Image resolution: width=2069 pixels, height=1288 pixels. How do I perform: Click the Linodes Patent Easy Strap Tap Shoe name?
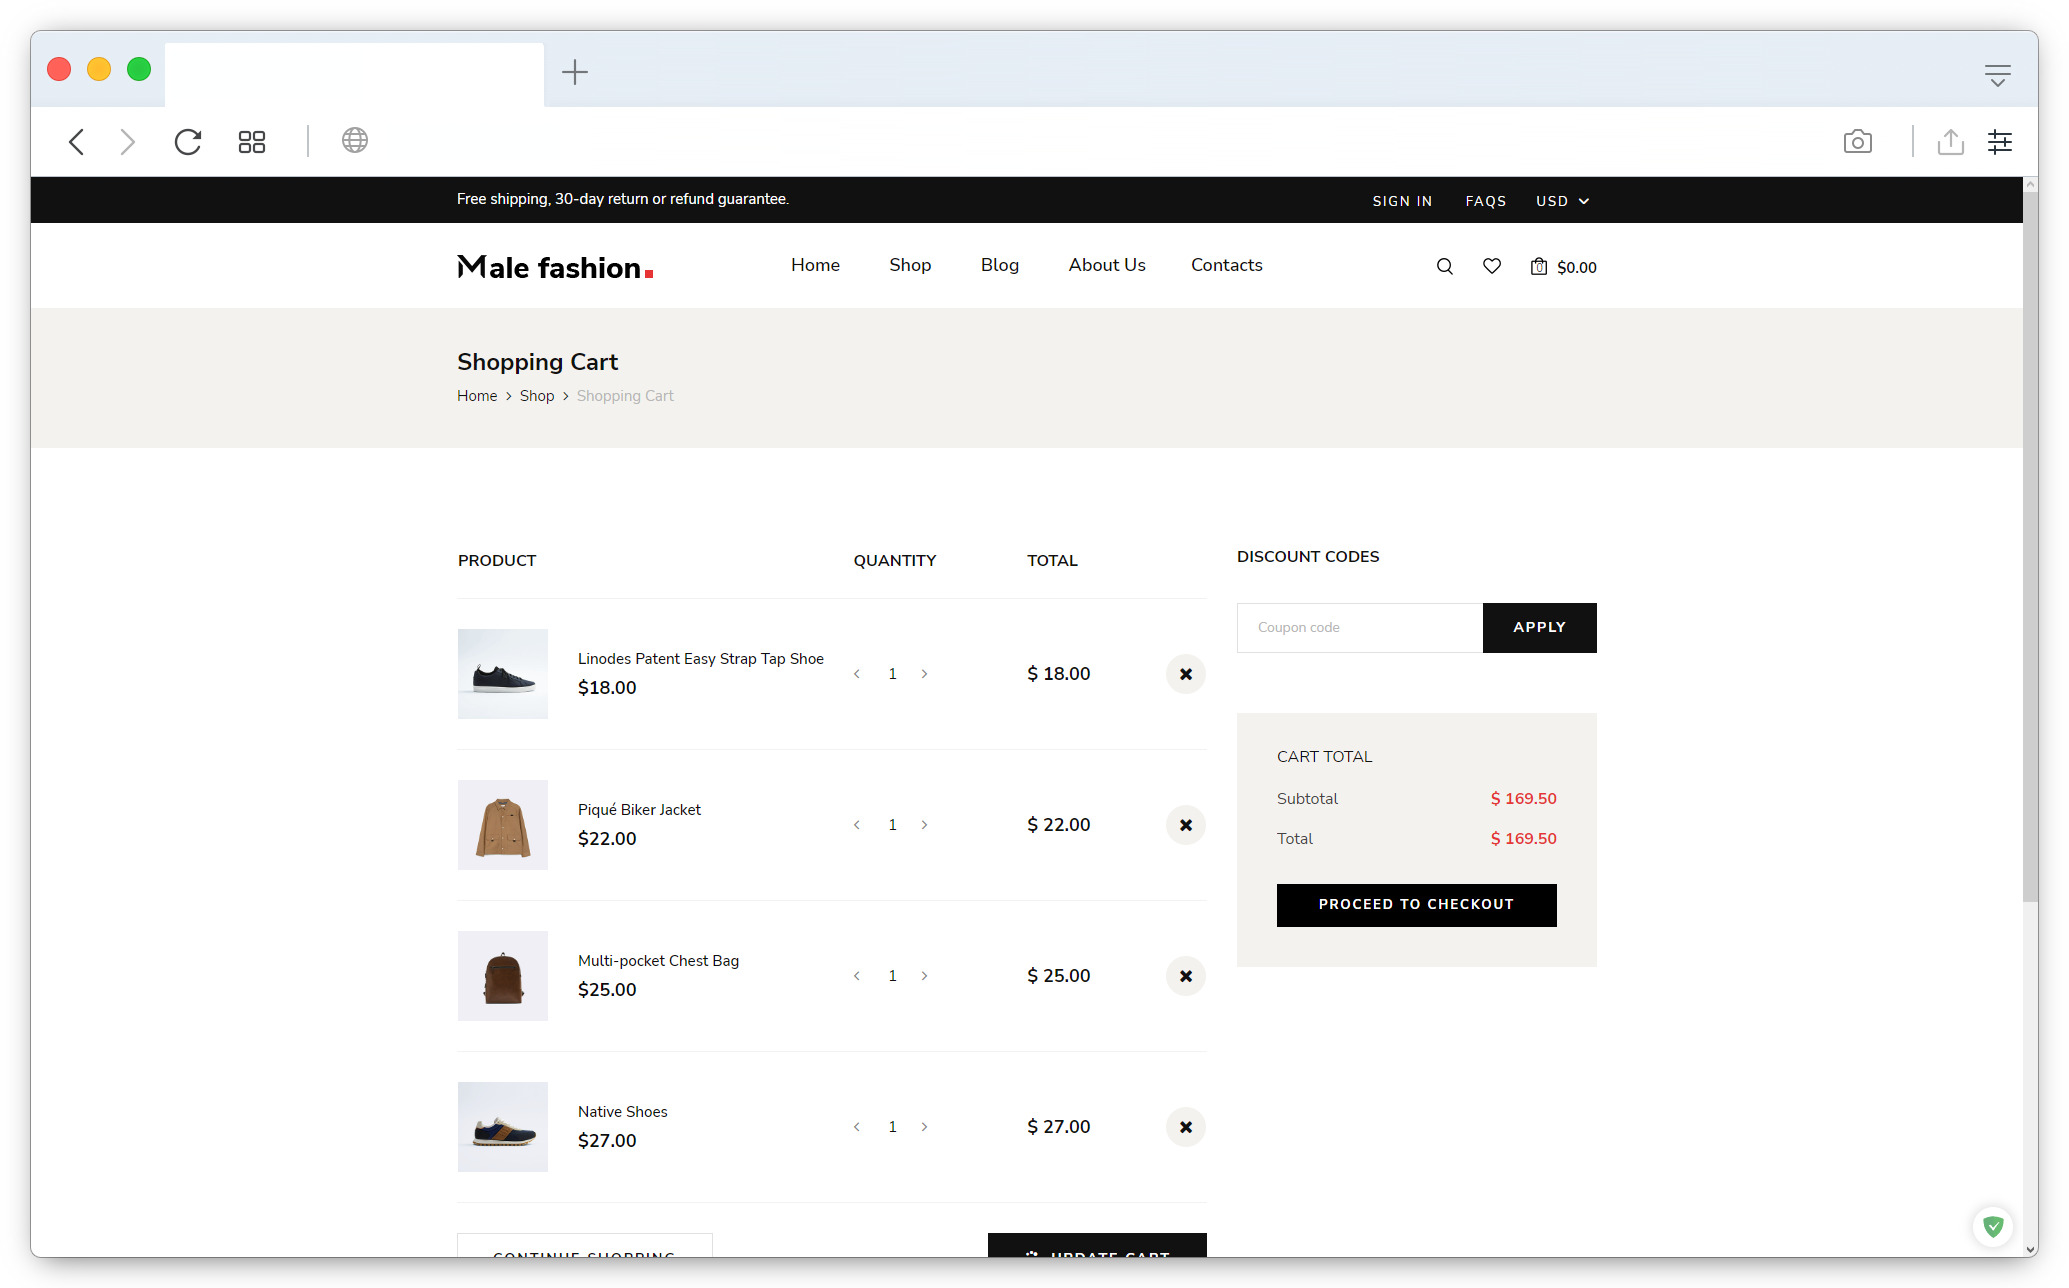coord(701,659)
